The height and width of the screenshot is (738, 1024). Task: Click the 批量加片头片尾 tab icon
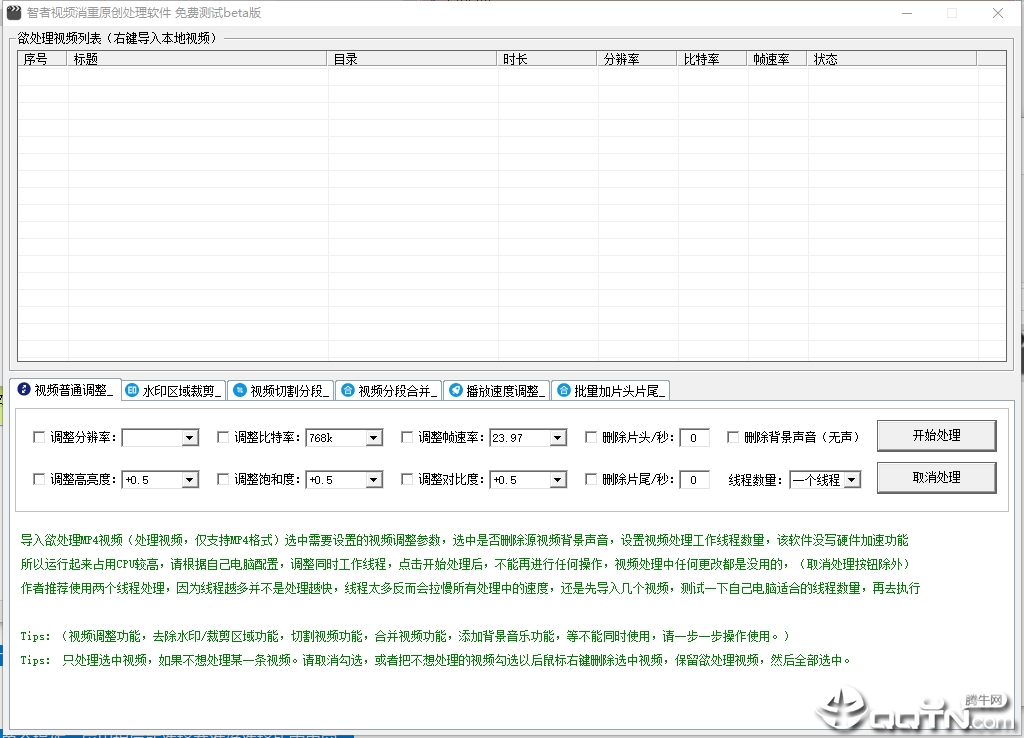click(564, 391)
